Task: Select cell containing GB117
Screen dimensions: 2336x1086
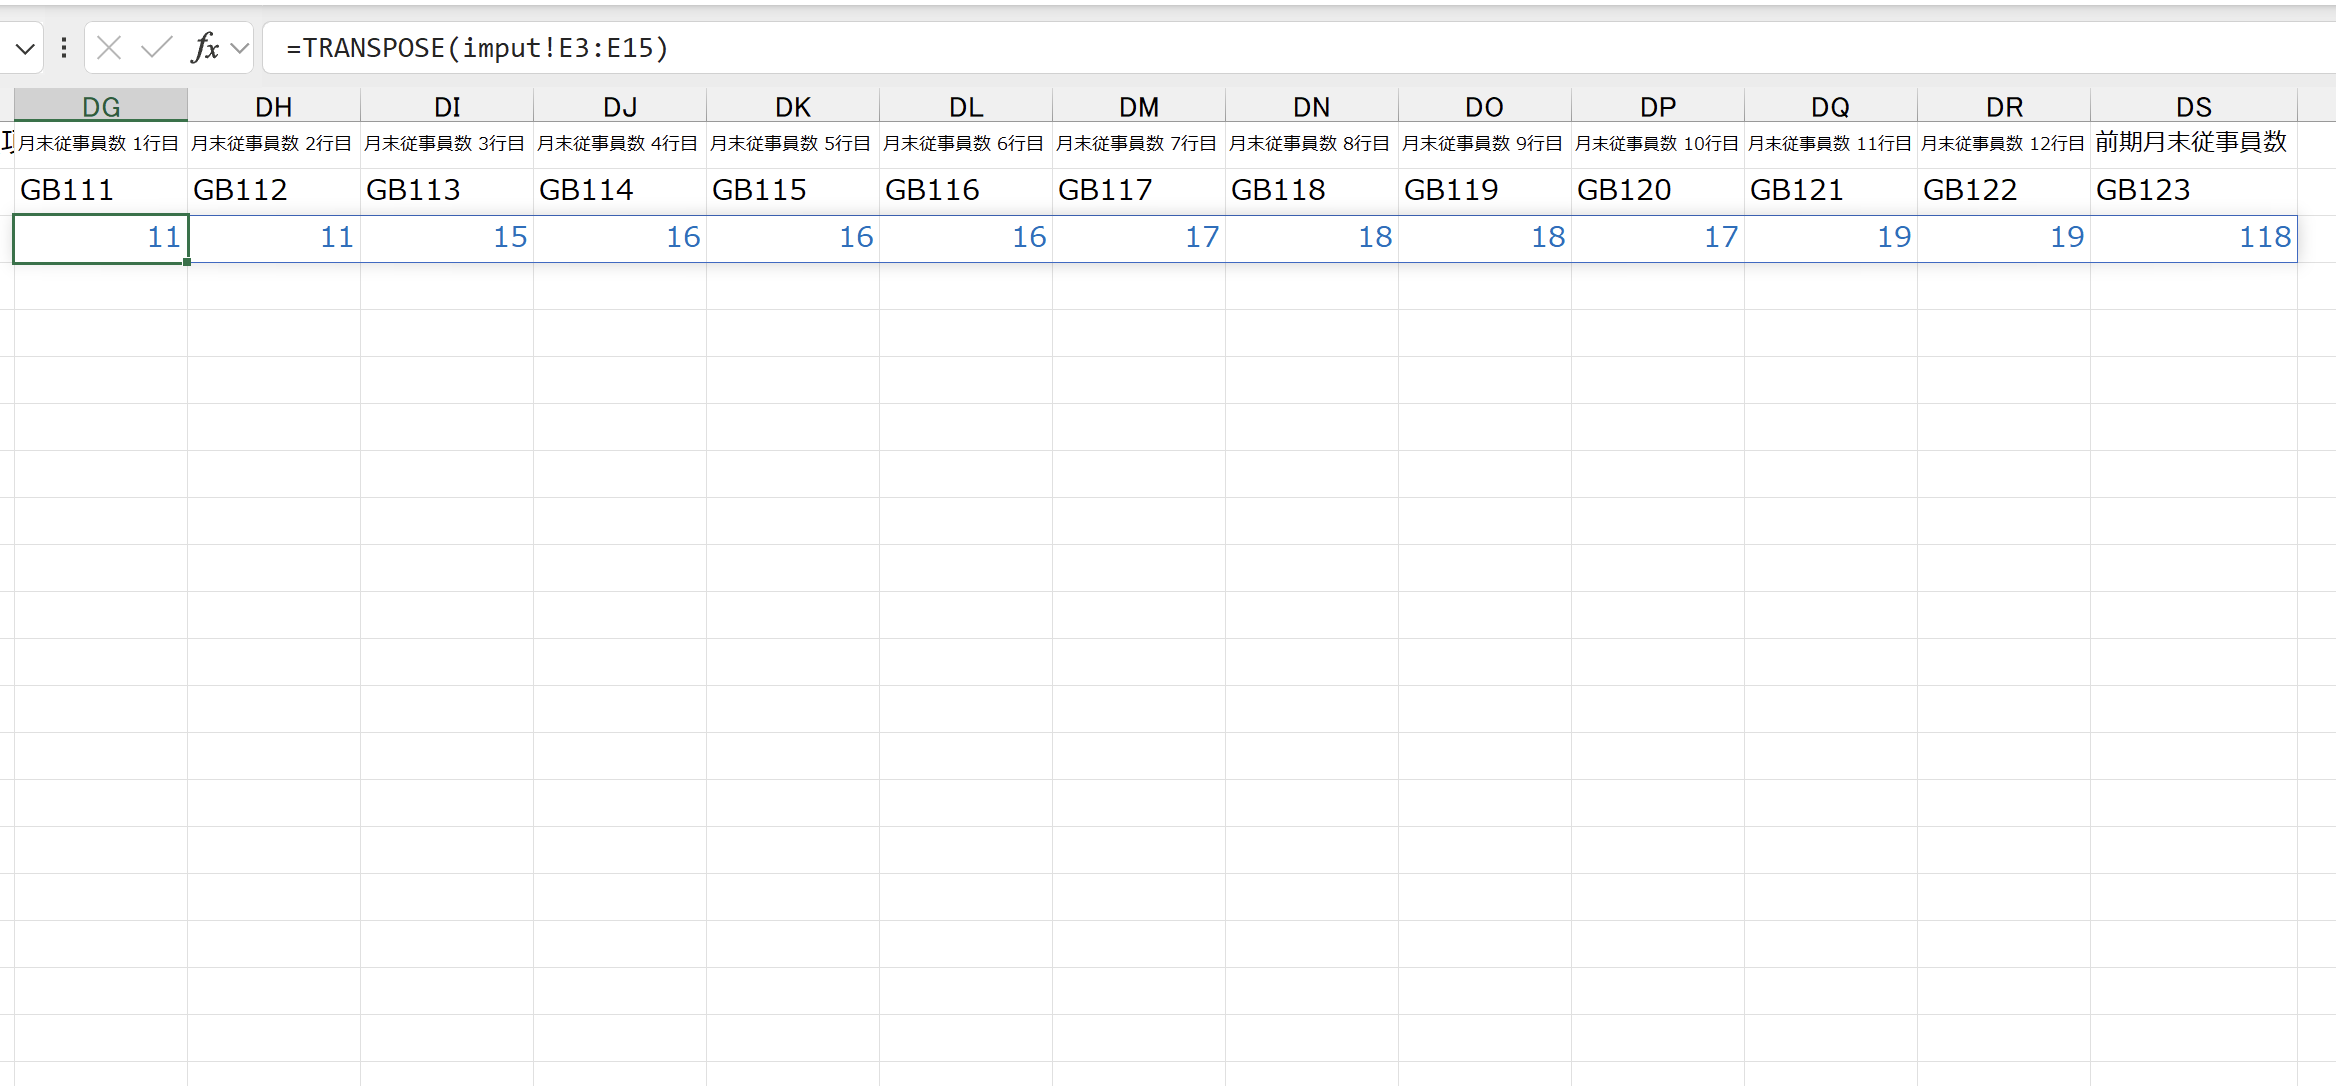Action: (1138, 190)
